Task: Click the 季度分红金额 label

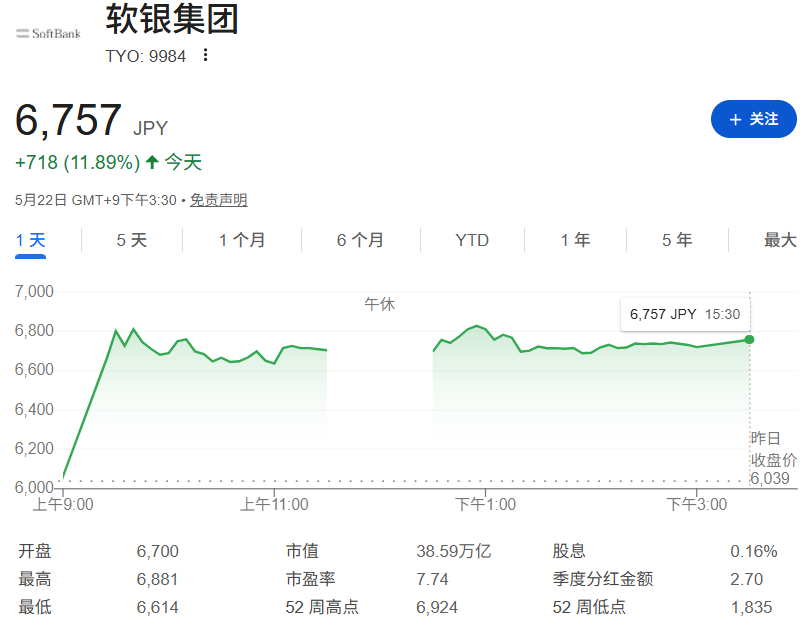Action: click(603, 579)
